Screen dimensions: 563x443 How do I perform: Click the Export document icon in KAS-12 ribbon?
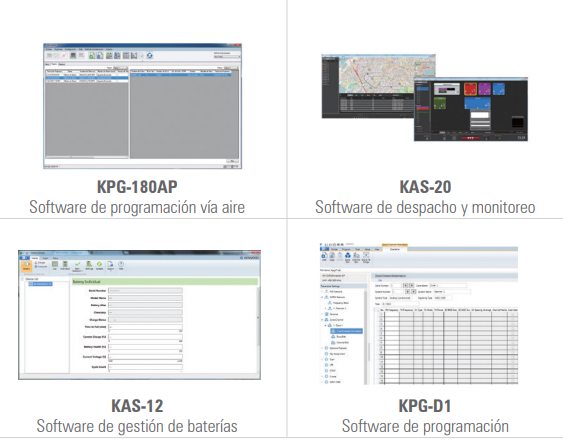point(111,265)
